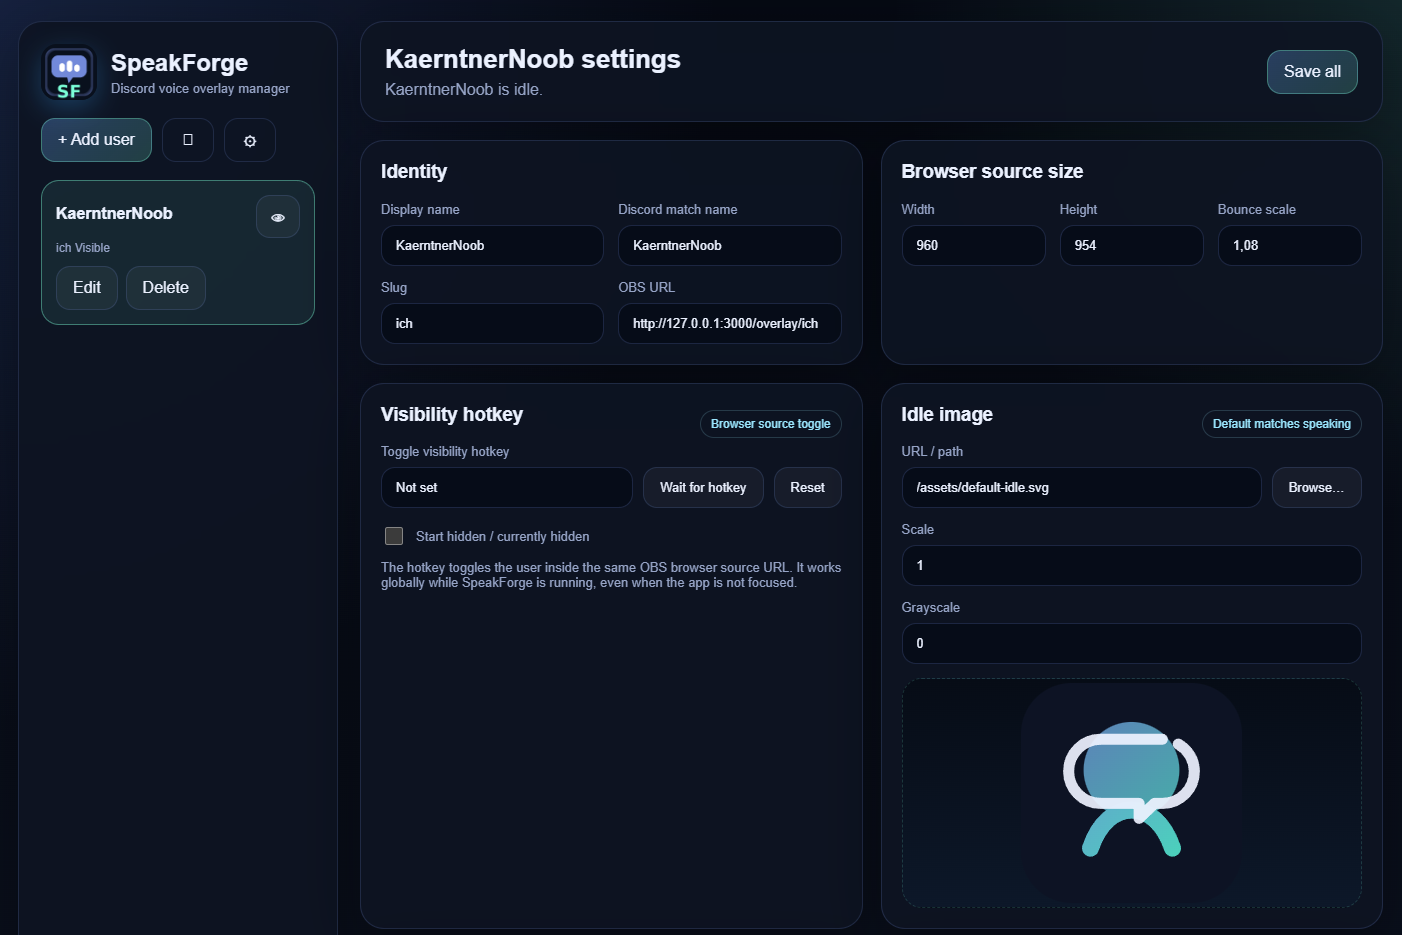
Task: Click the Grayscale value field
Action: (x=1131, y=643)
